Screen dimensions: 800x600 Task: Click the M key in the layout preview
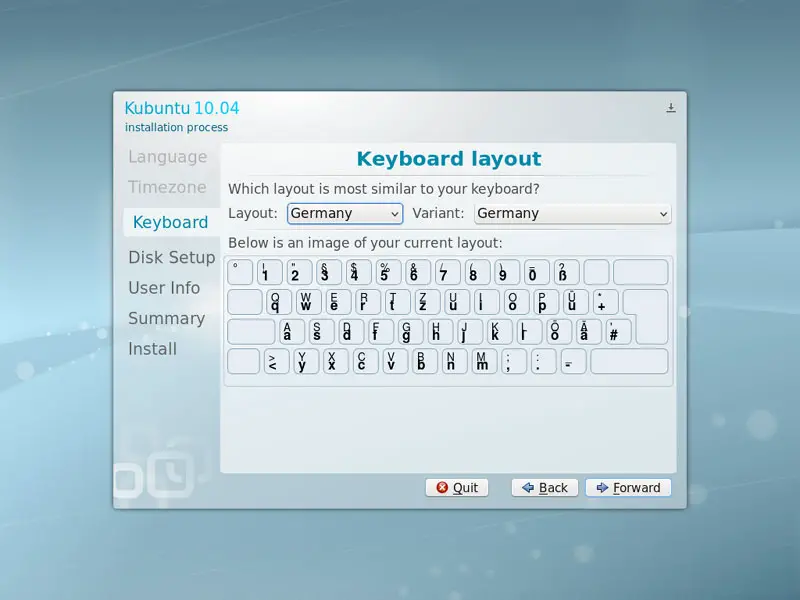484,362
